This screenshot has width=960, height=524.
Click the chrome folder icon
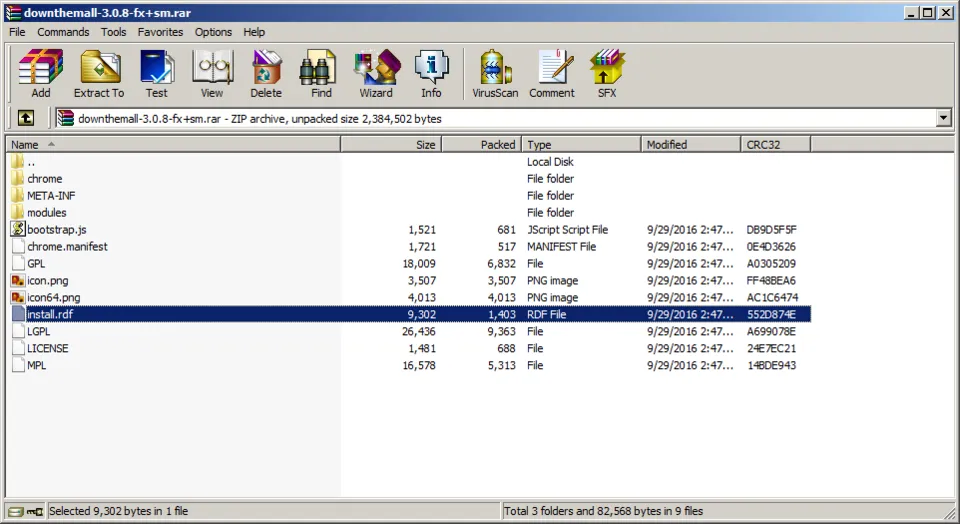pos(17,178)
